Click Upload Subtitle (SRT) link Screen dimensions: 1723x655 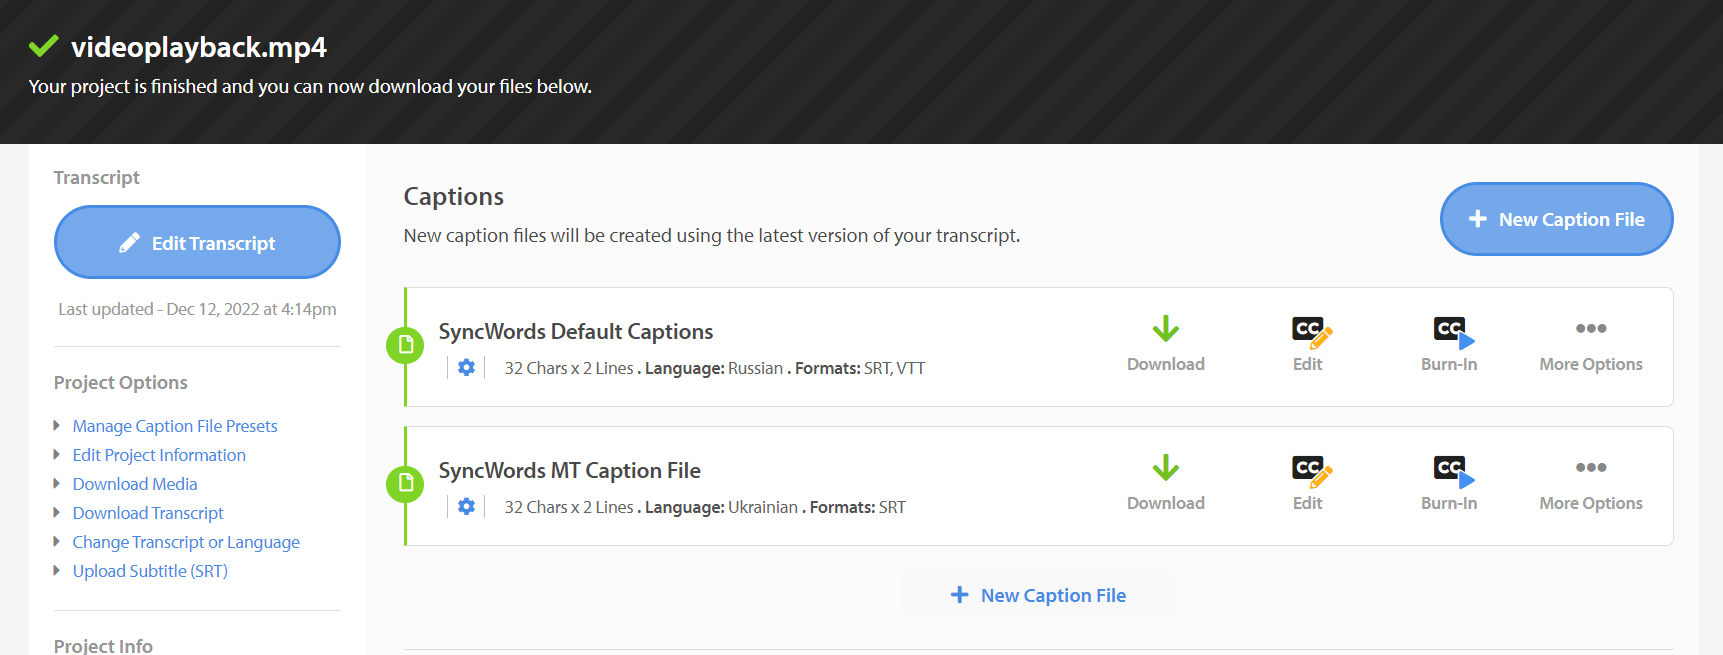pyautogui.click(x=150, y=571)
